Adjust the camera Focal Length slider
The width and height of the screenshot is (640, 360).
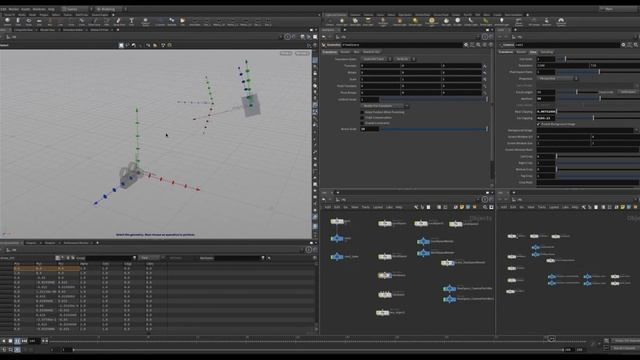577,92
